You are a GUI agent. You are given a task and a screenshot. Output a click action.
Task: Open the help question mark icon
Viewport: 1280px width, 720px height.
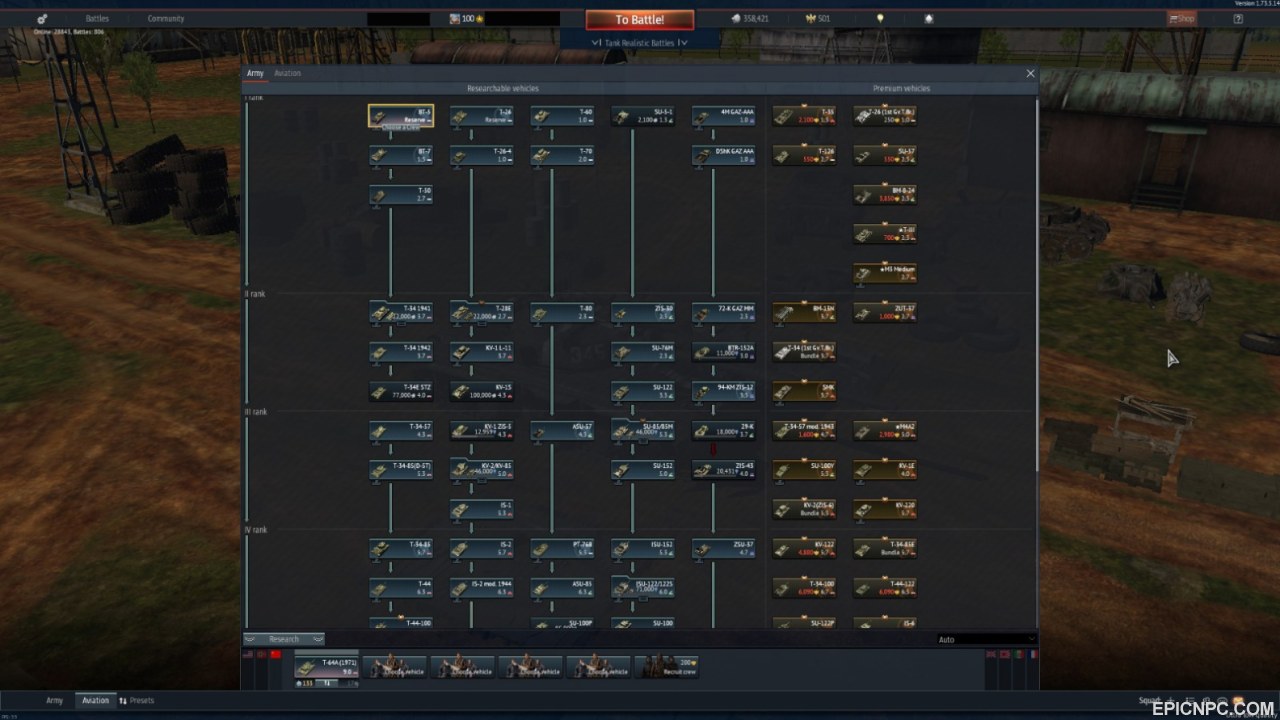1238,18
